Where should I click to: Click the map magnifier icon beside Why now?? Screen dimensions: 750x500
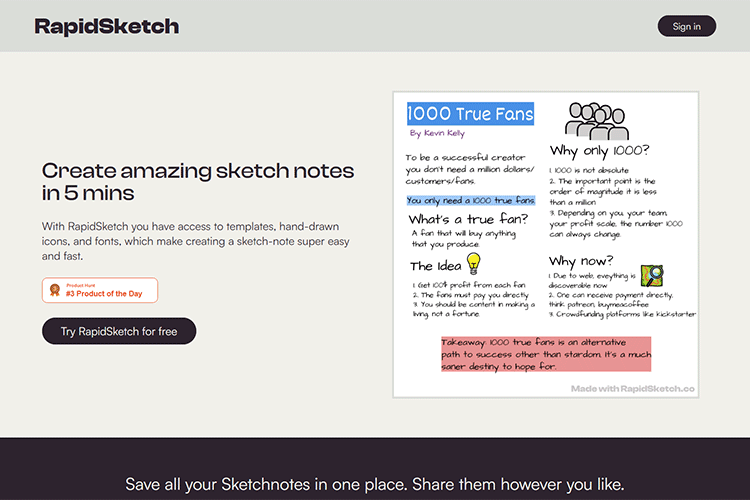[652, 275]
